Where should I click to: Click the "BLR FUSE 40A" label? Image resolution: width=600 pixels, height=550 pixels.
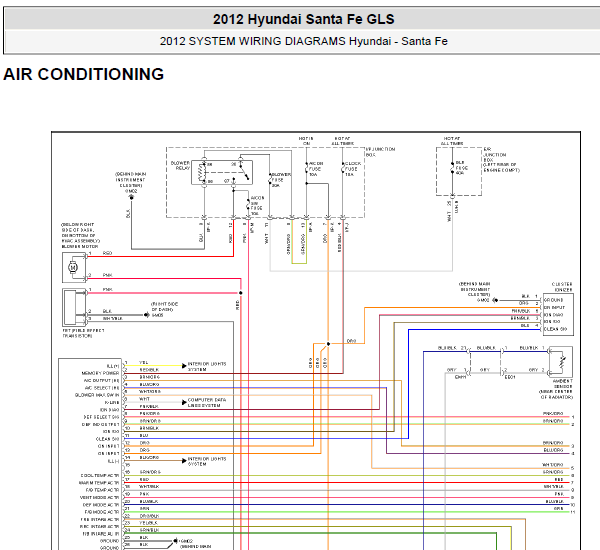(461, 168)
